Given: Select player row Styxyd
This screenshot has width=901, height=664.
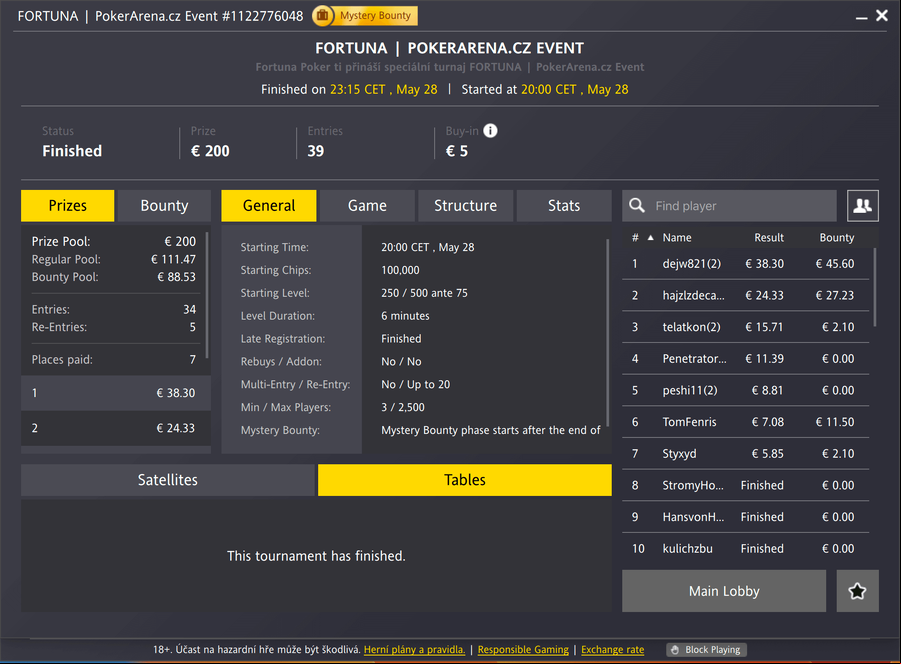Looking at the screenshot, I should (745, 454).
